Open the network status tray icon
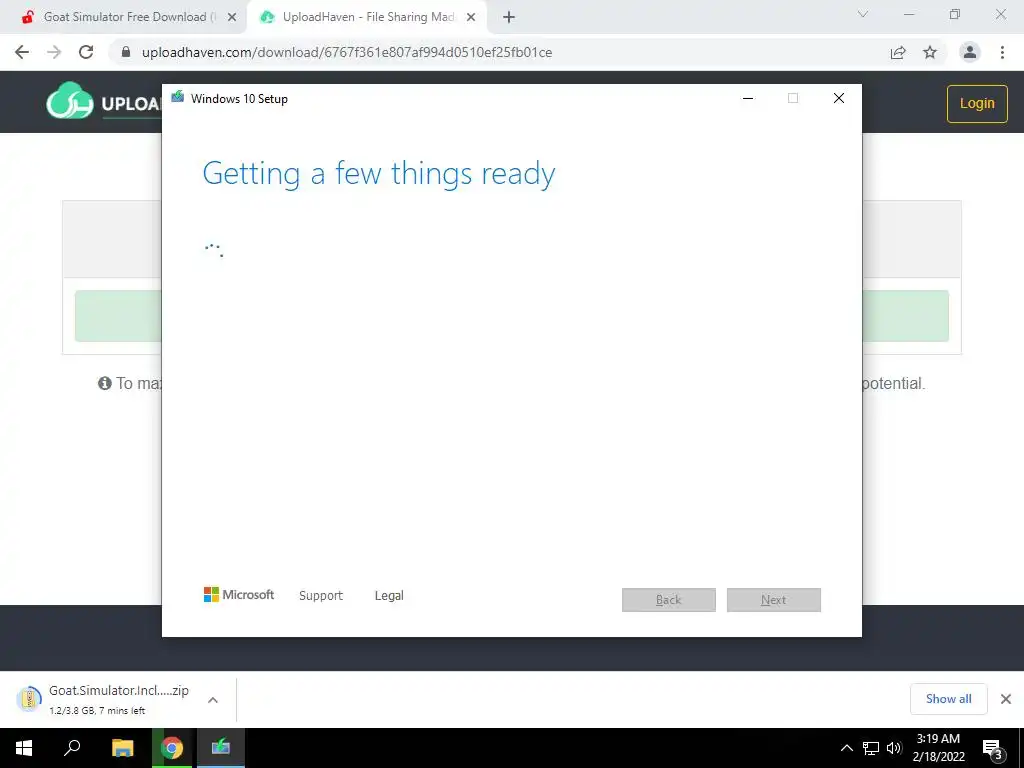The height and width of the screenshot is (768, 1024). [x=871, y=748]
